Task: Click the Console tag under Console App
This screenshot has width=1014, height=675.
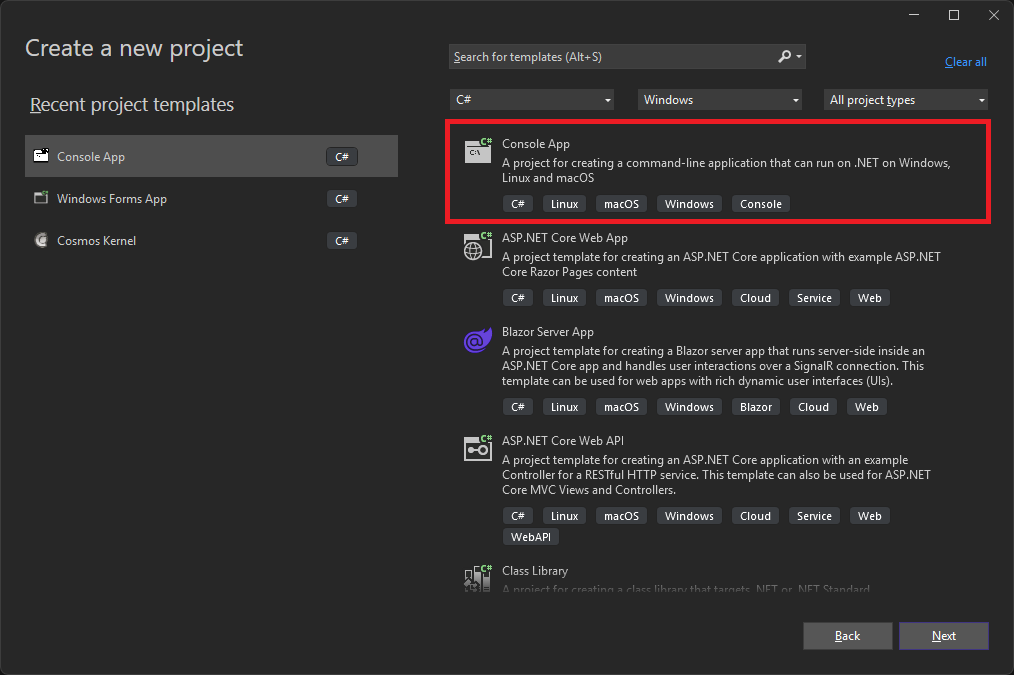Action: (760, 204)
